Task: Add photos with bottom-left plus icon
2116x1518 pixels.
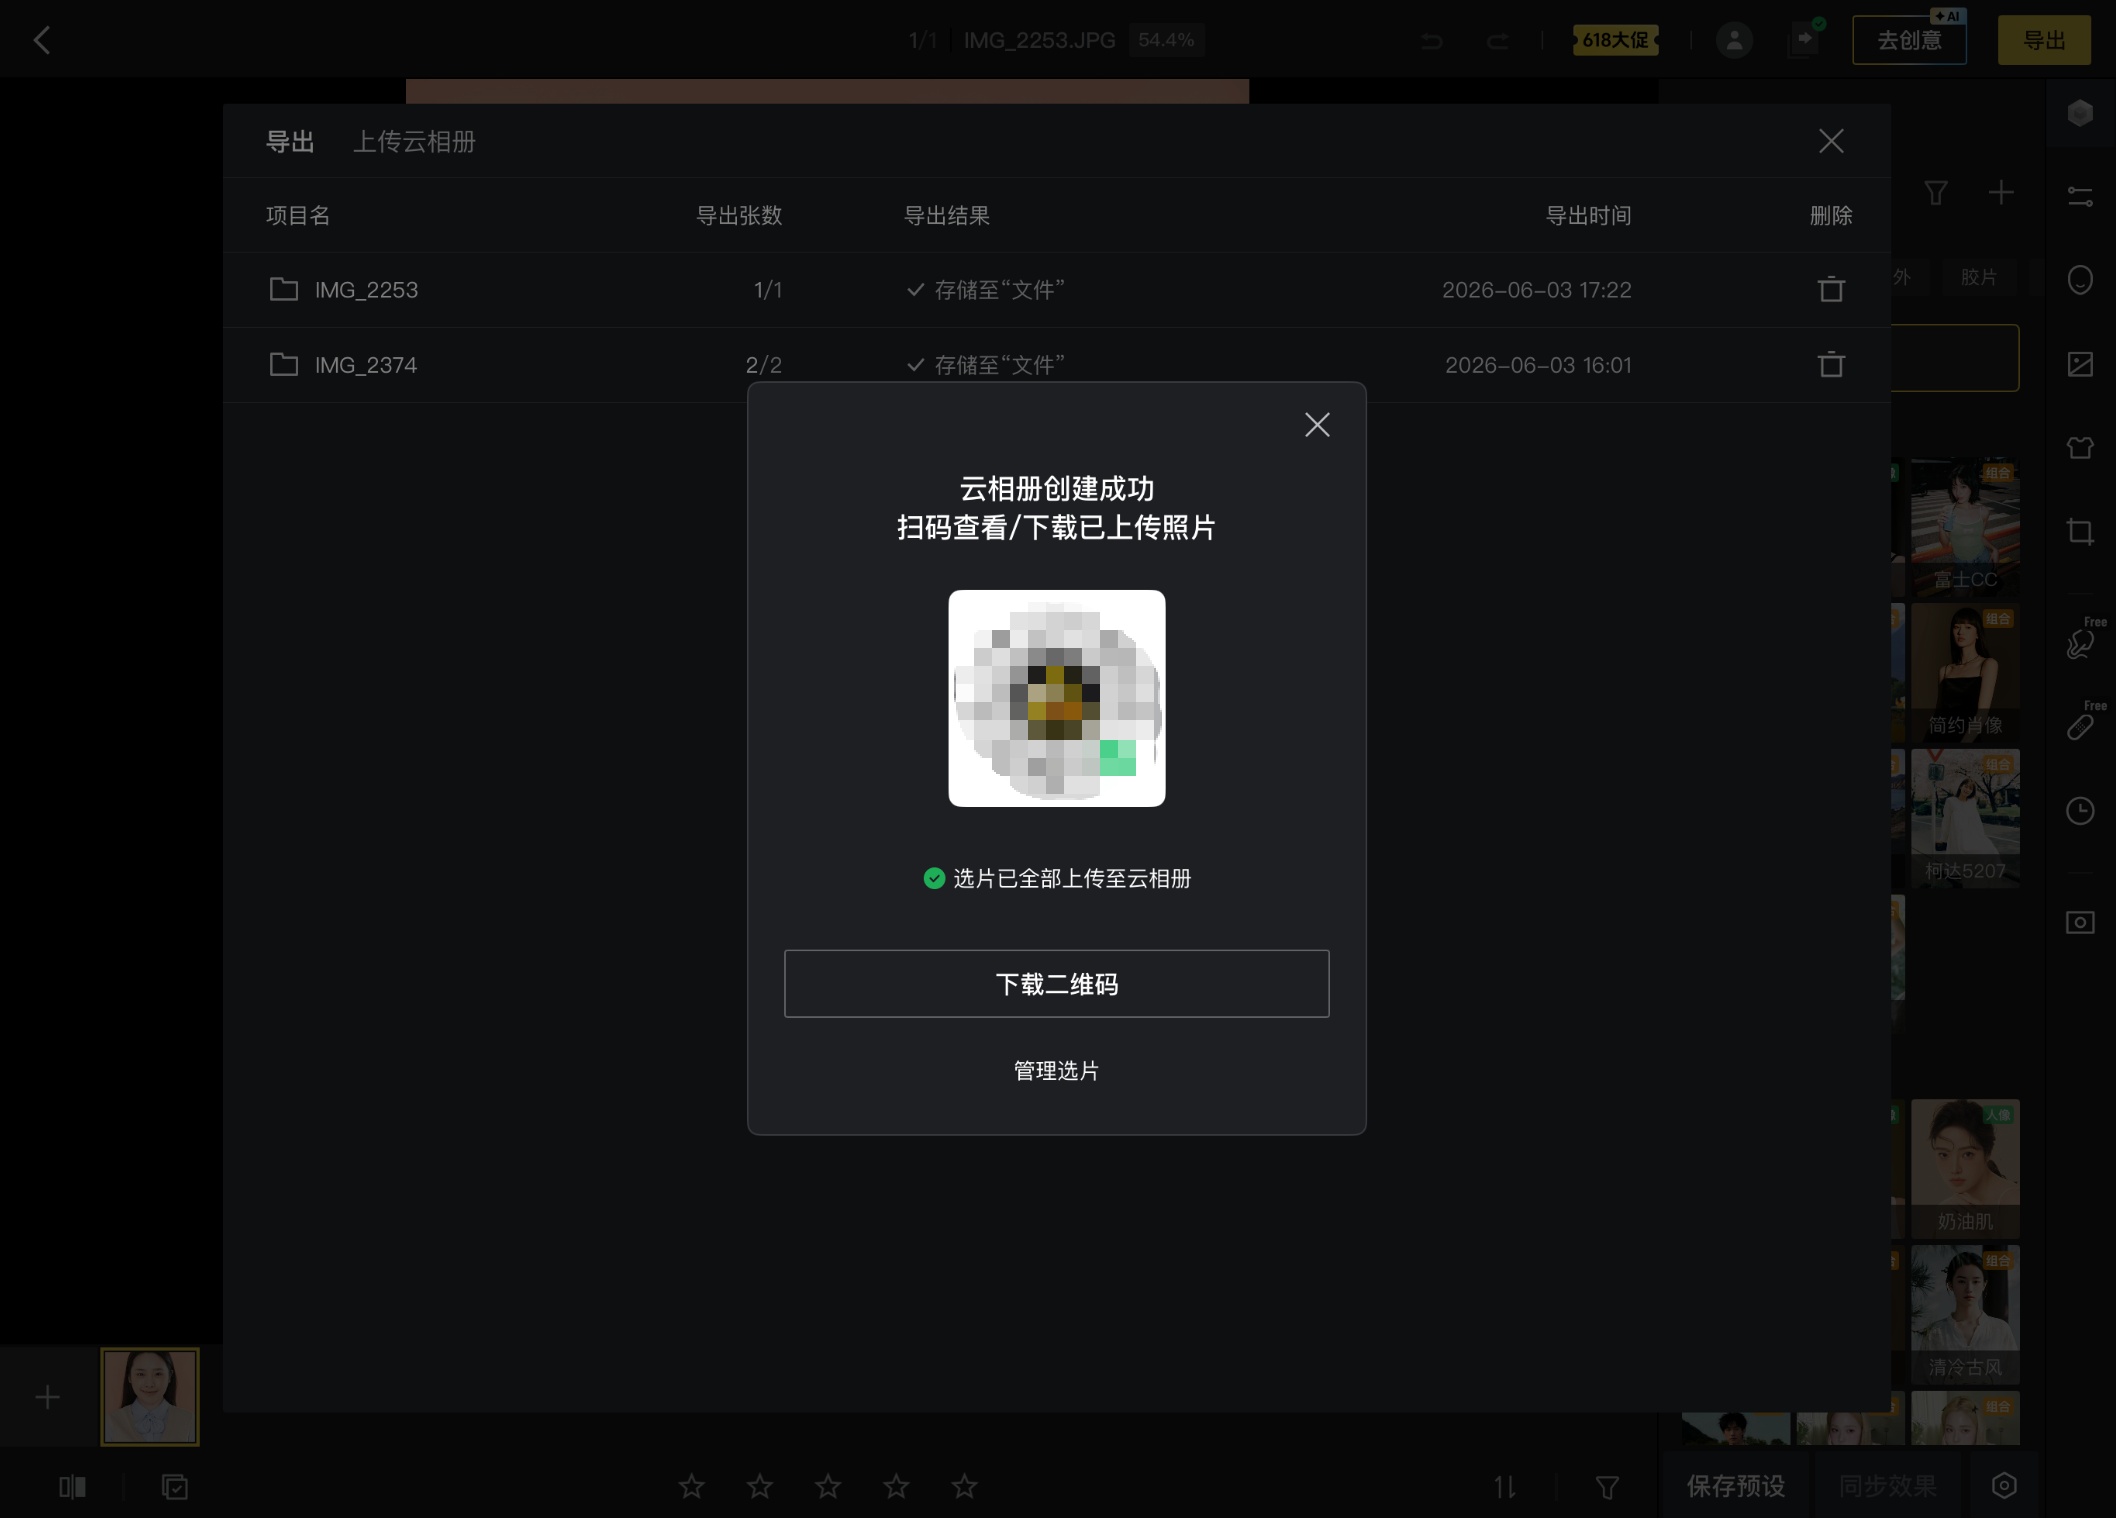Action: pyautogui.click(x=47, y=1397)
